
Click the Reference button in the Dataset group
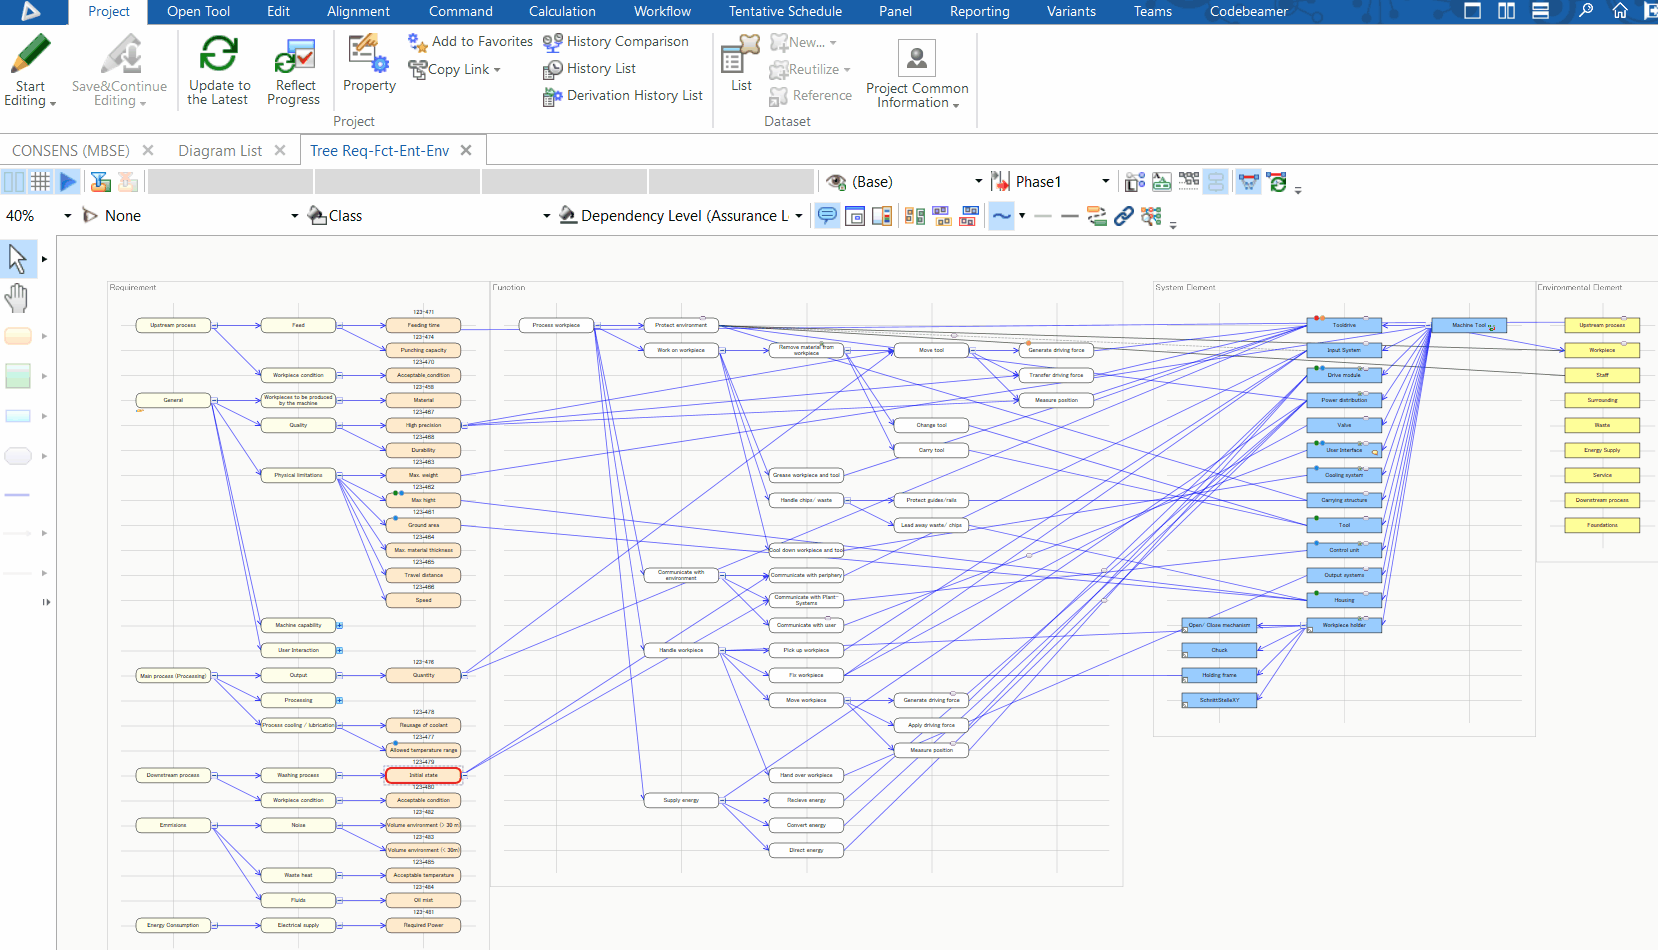[810, 96]
